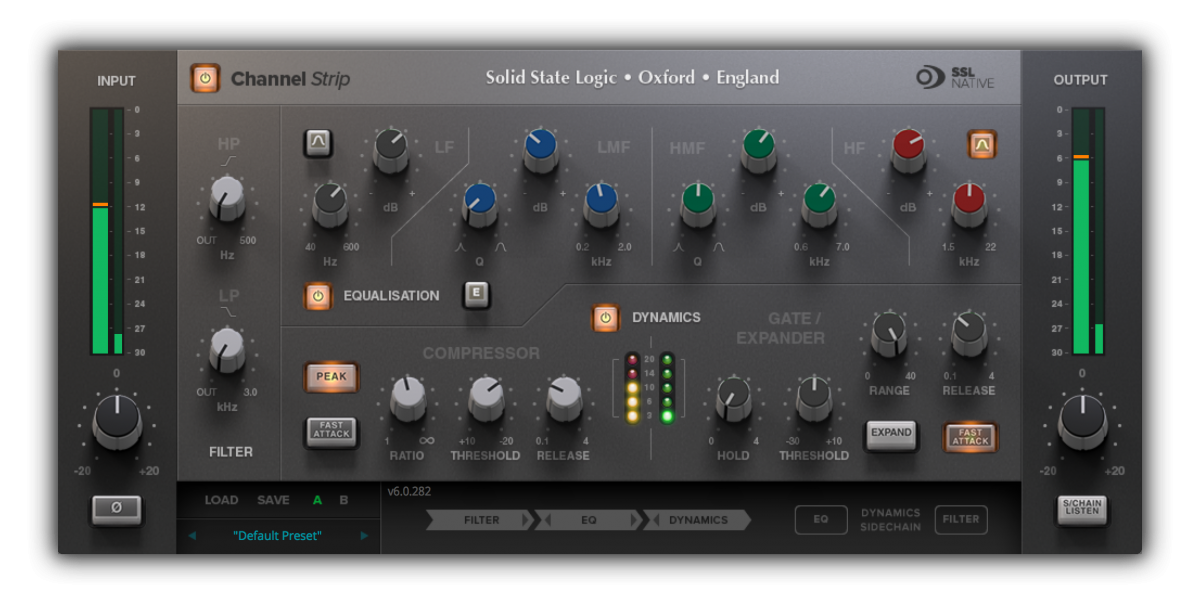
Task: Click the HF frequency kHz knob
Action: click(969, 205)
